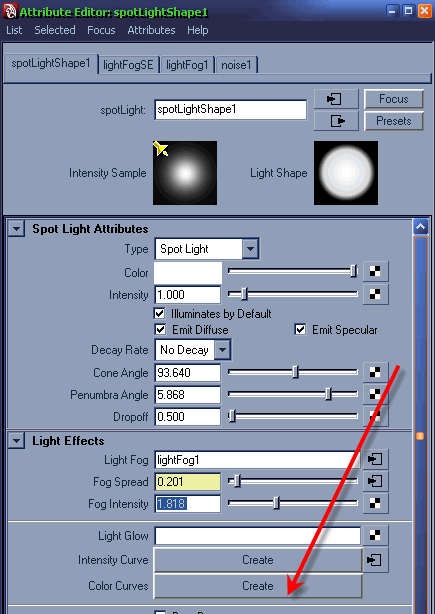Click the Fog Spread slider handle

click(237, 481)
